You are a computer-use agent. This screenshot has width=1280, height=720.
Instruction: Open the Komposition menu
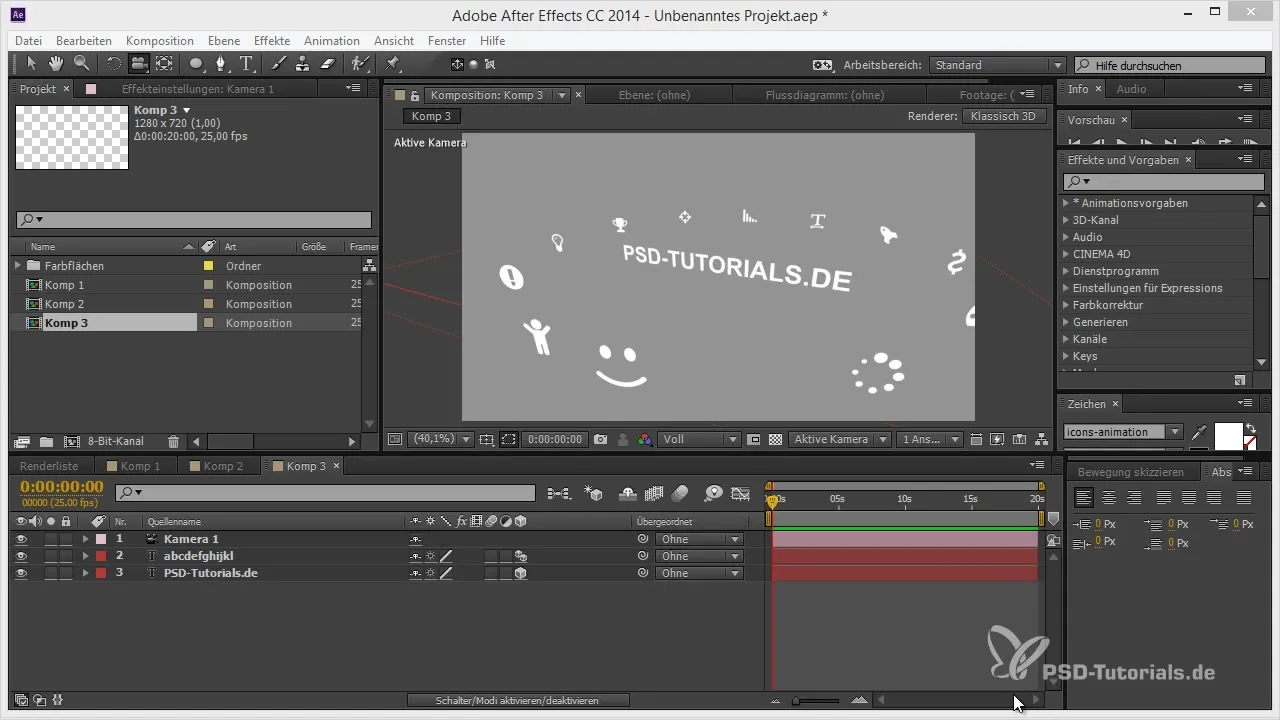[160, 41]
